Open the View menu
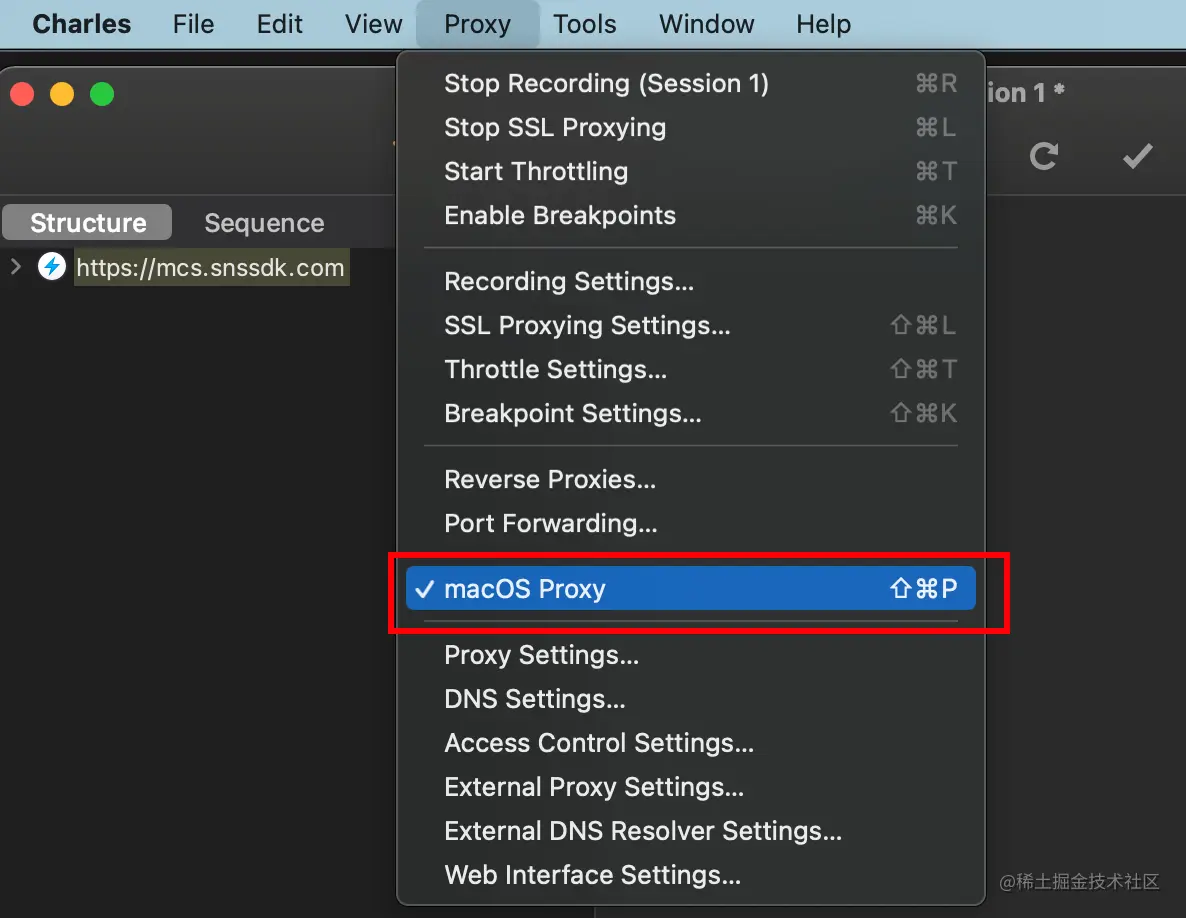This screenshot has width=1186, height=918. coord(373,24)
